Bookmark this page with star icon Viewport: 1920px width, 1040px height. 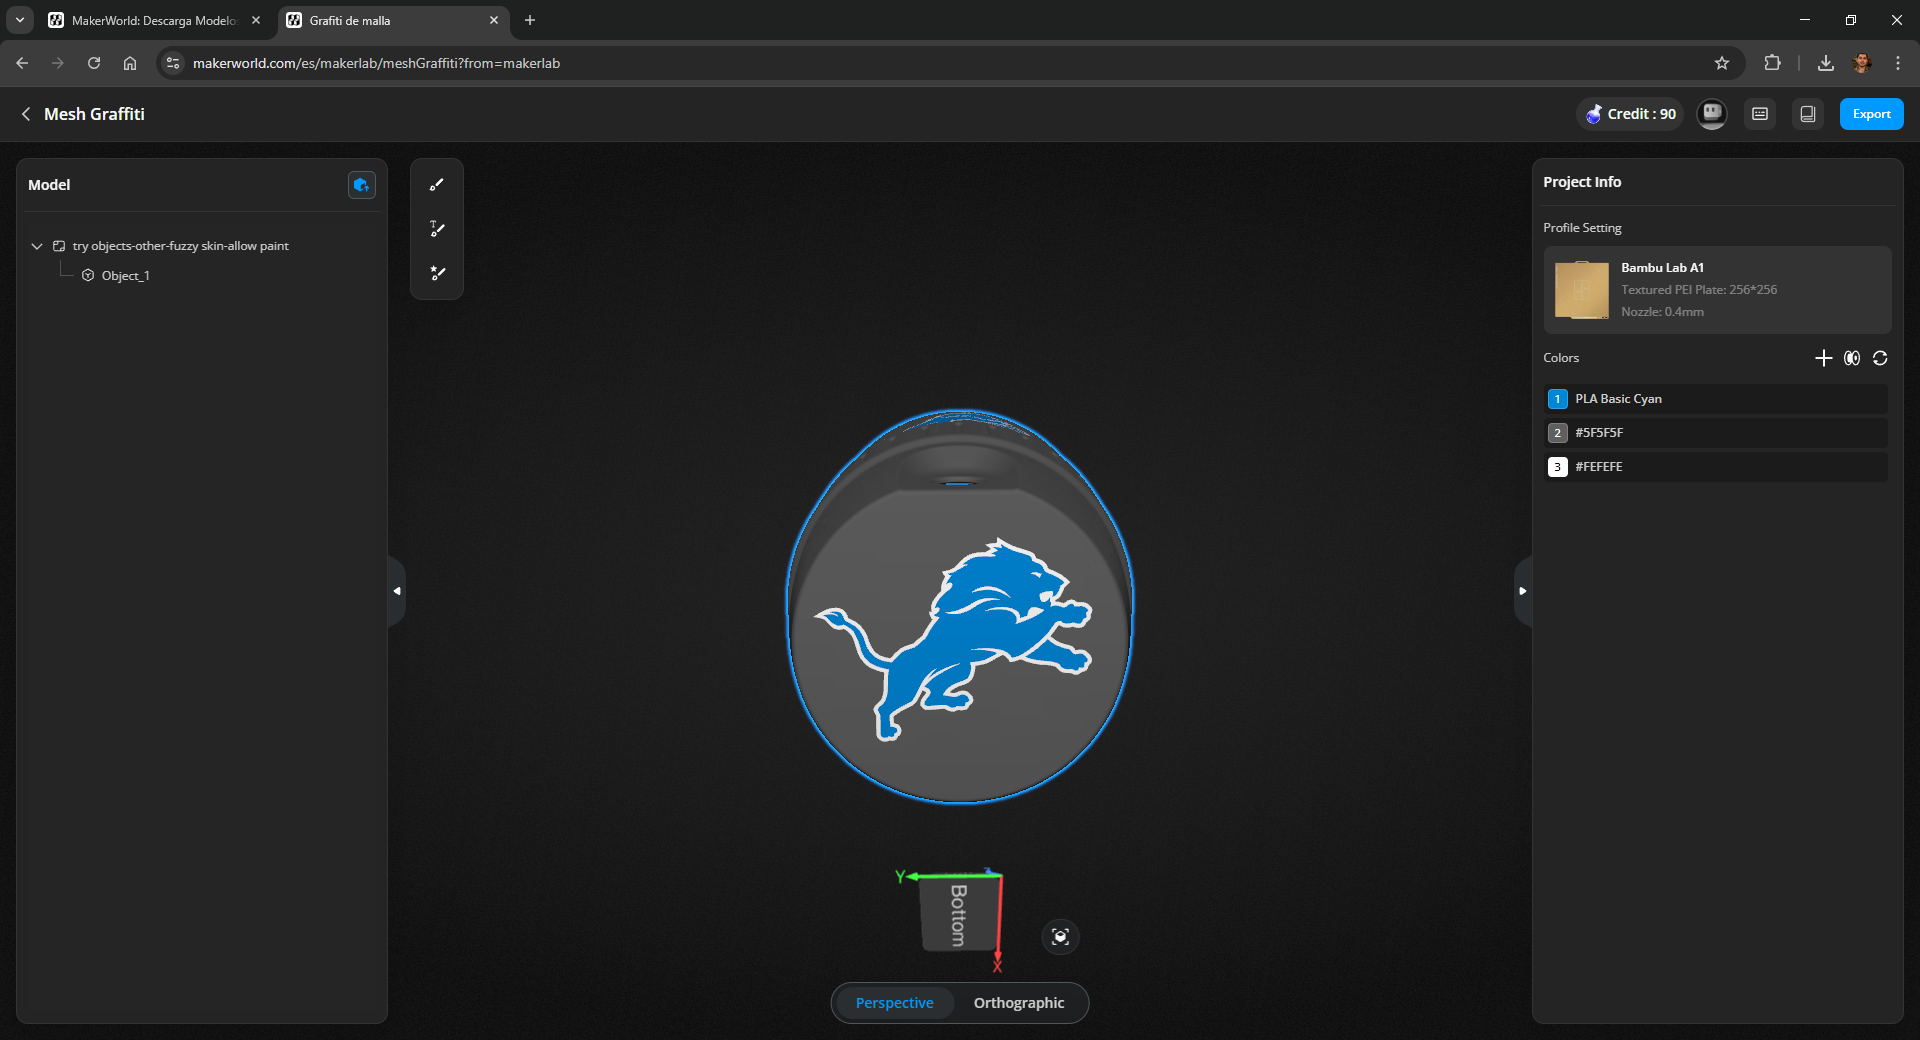click(x=1722, y=63)
